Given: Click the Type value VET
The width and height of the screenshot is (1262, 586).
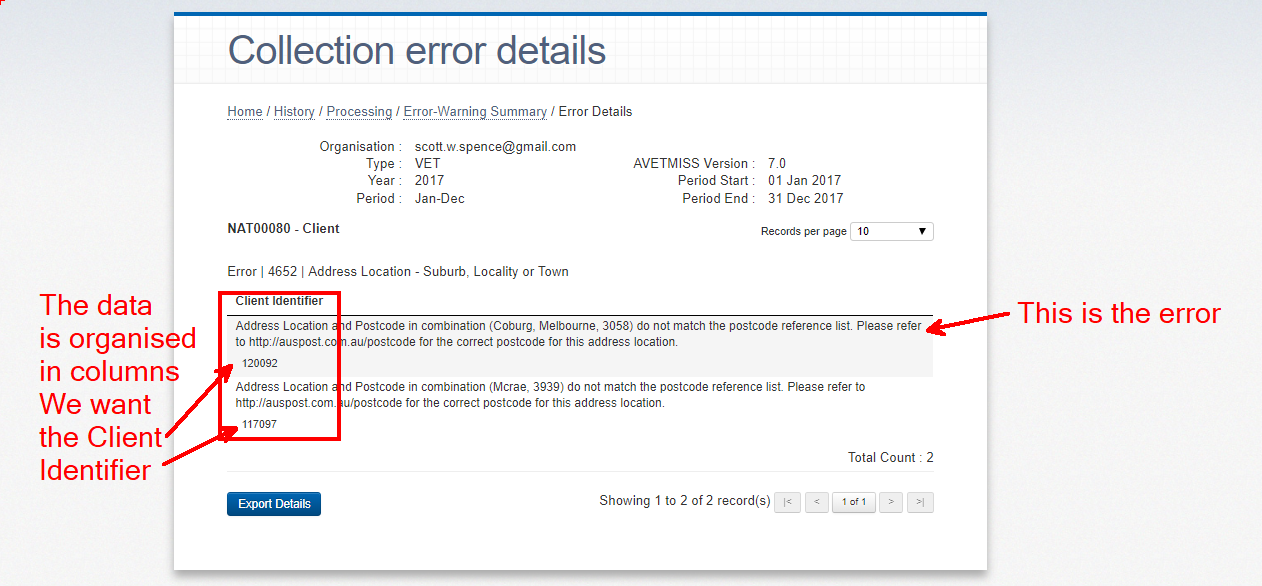Looking at the screenshot, I should (x=428, y=164).
